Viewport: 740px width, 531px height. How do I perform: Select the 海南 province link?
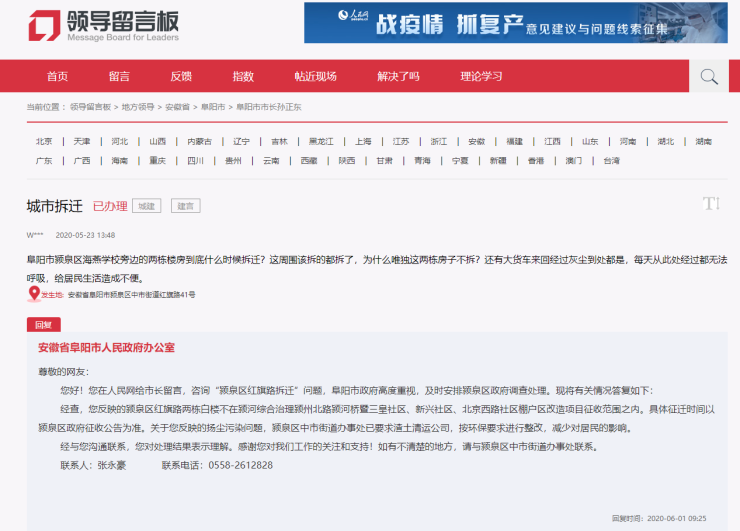(x=119, y=160)
